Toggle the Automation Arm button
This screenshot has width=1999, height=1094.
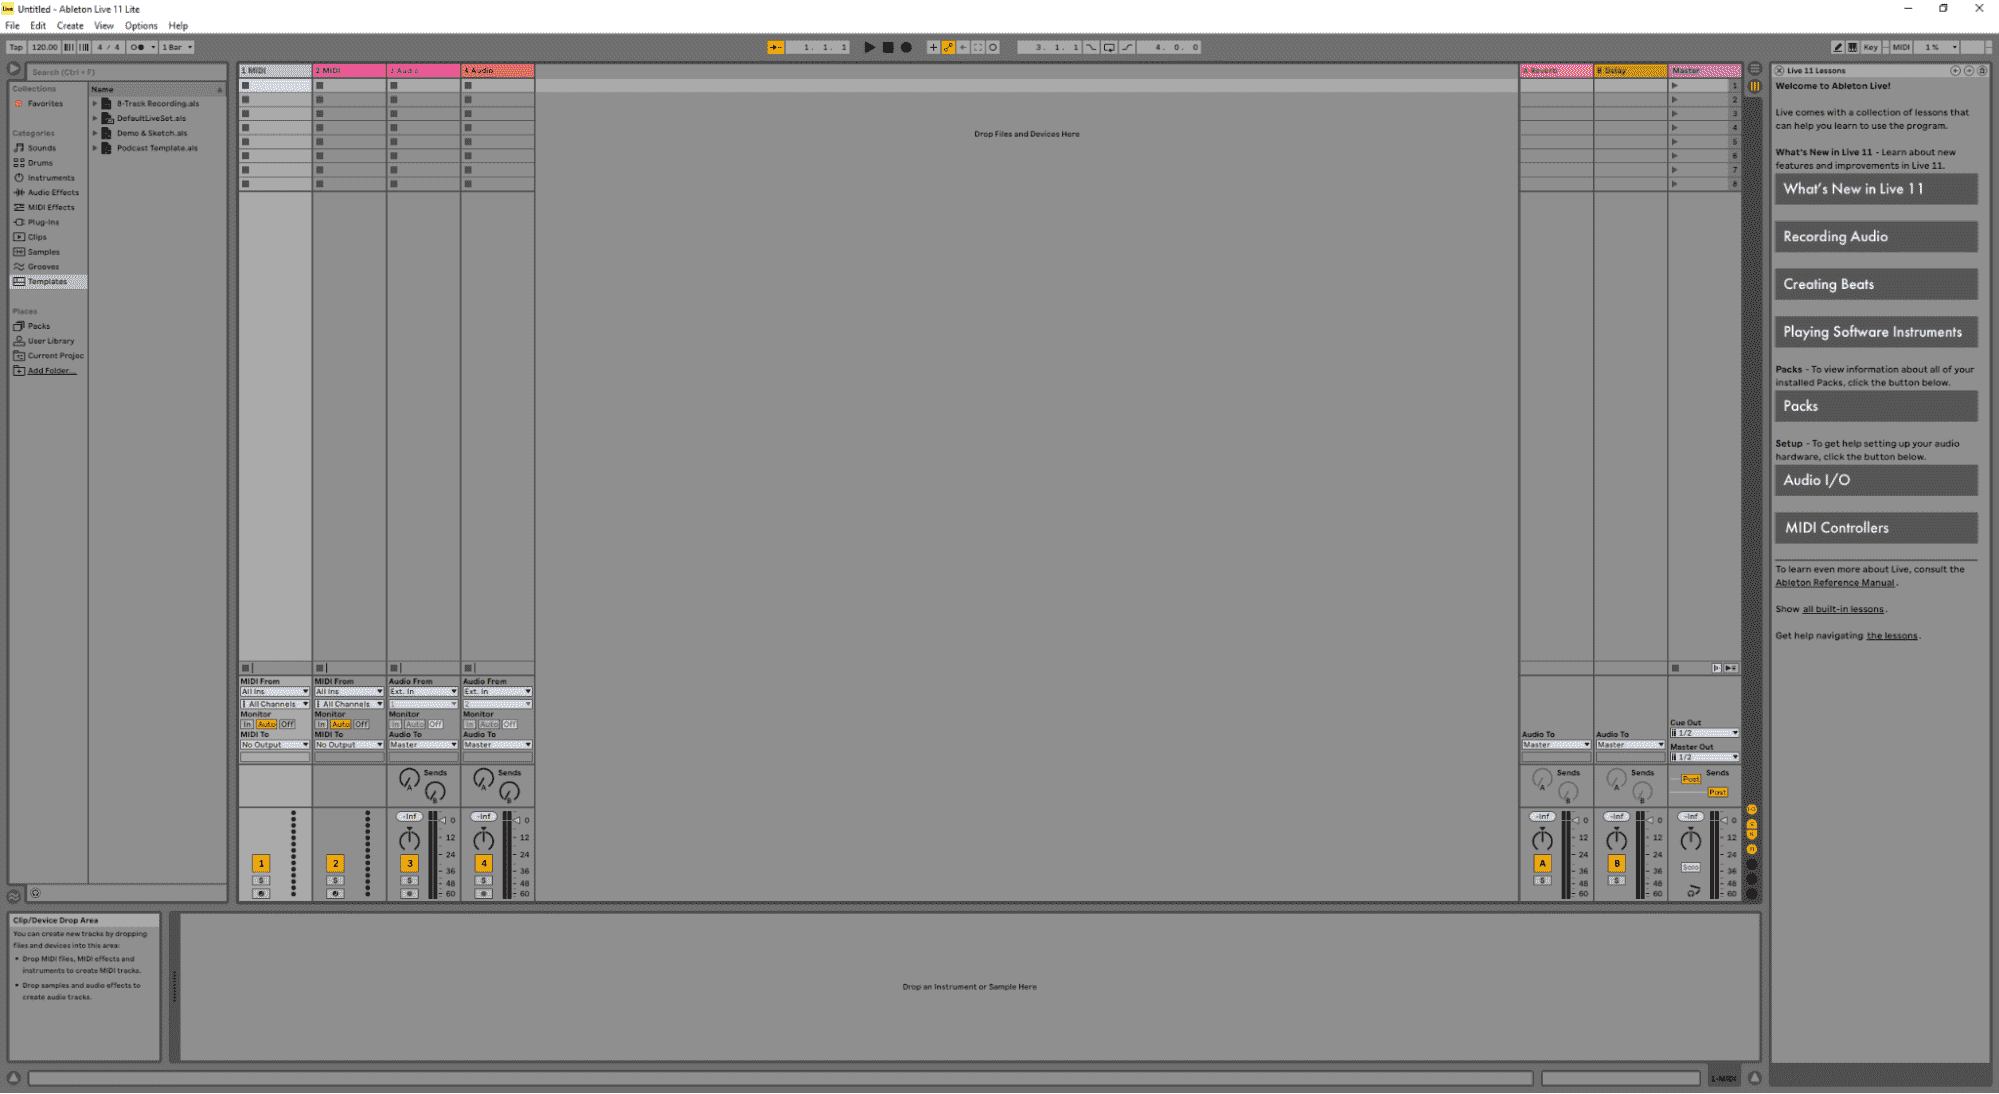coord(948,47)
